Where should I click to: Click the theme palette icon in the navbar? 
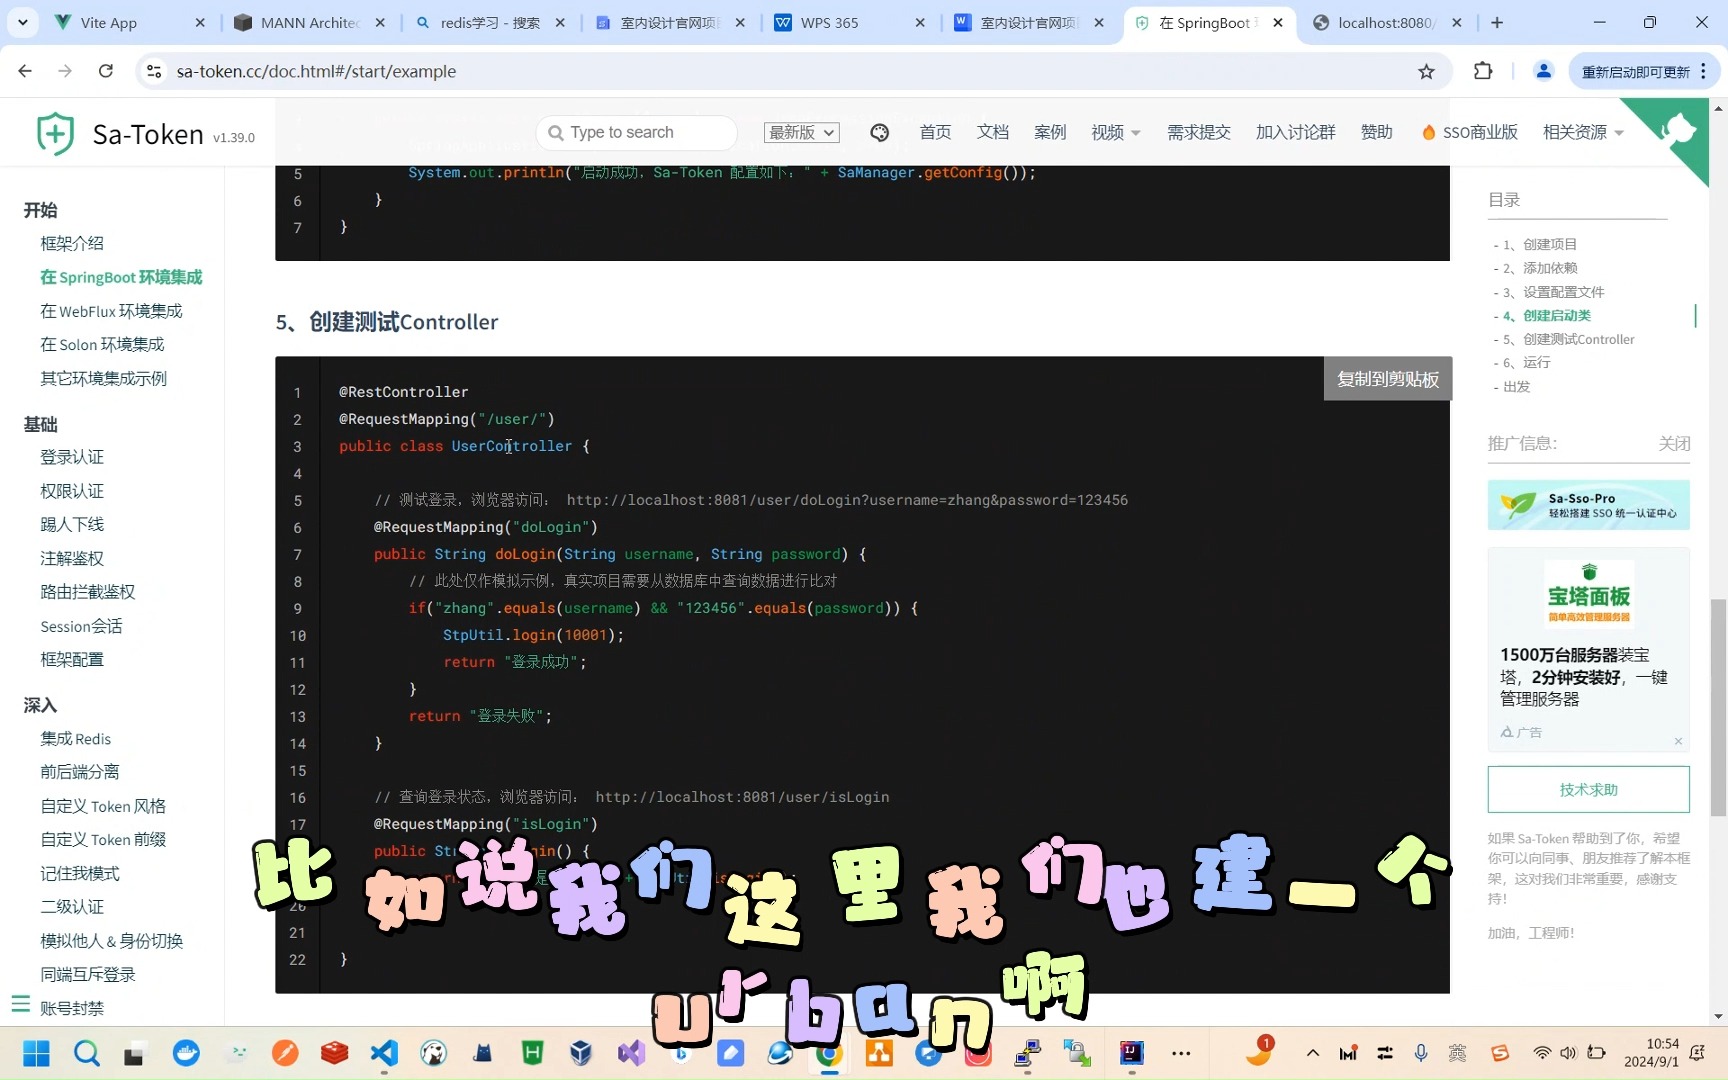pos(879,132)
